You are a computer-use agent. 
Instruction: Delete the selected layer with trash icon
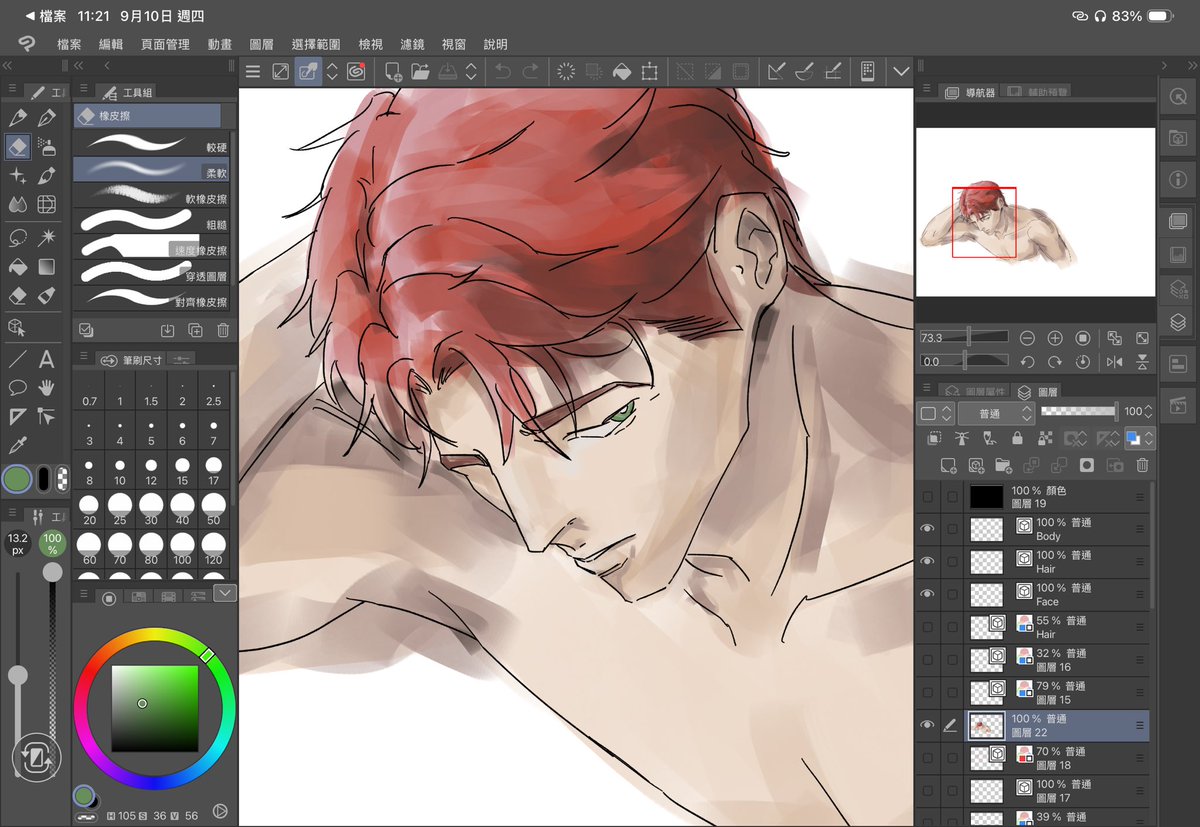coord(1142,465)
